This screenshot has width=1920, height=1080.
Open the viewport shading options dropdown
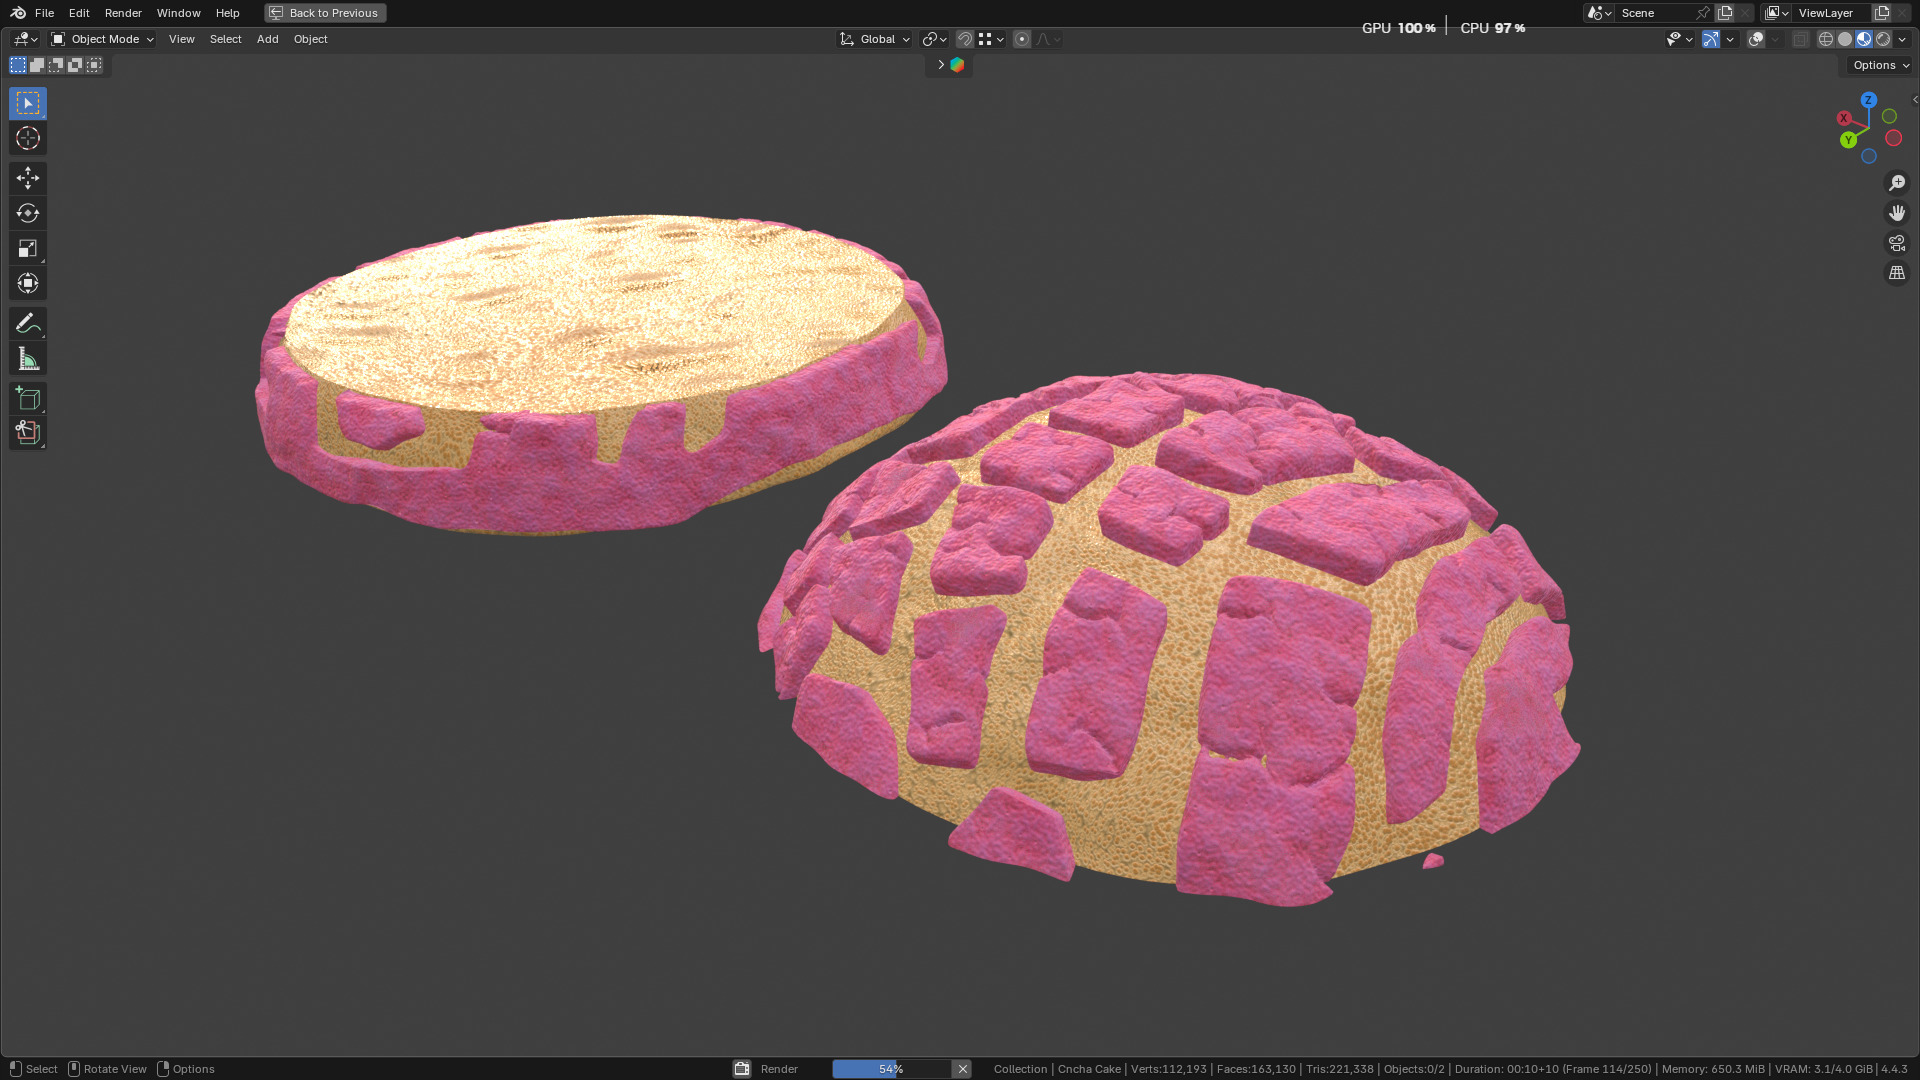coord(1902,39)
